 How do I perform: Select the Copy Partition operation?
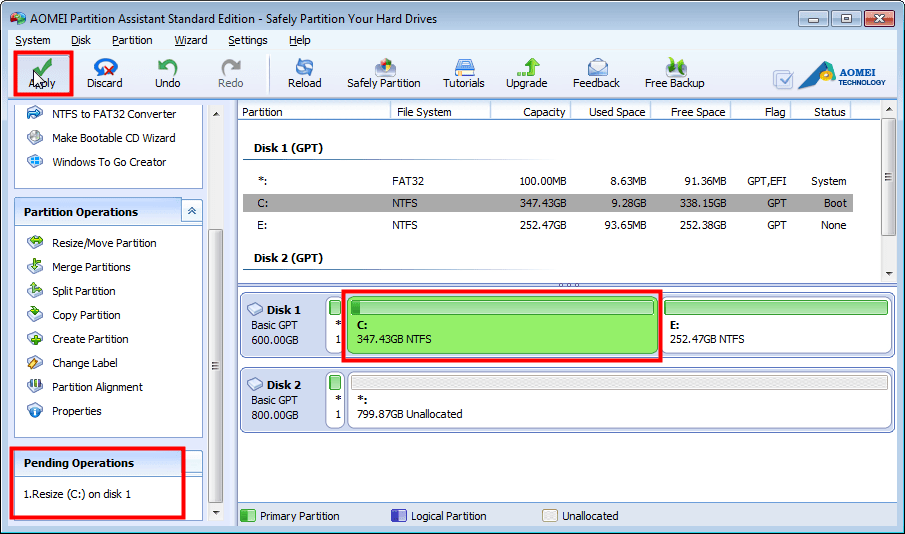pyautogui.click(x=73, y=315)
